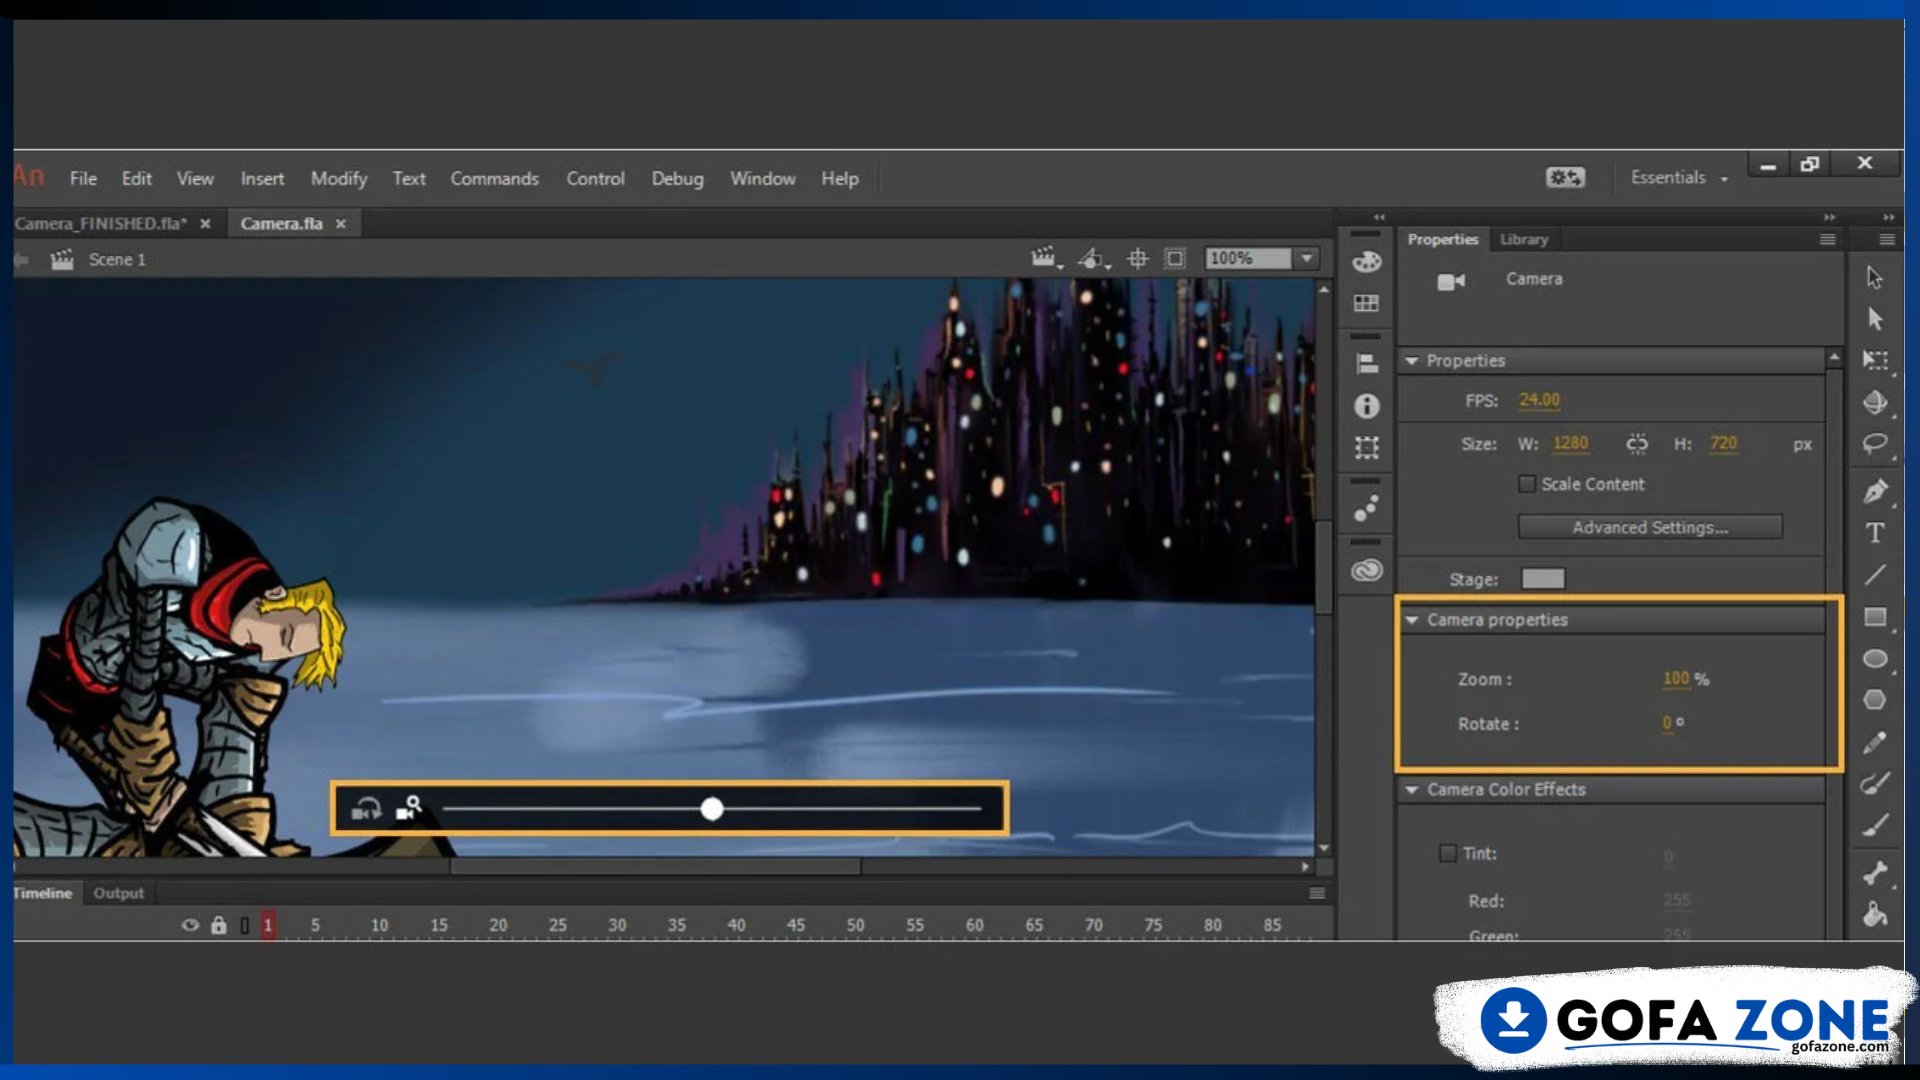Collapse the Camera properties section

pos(1412,620)
